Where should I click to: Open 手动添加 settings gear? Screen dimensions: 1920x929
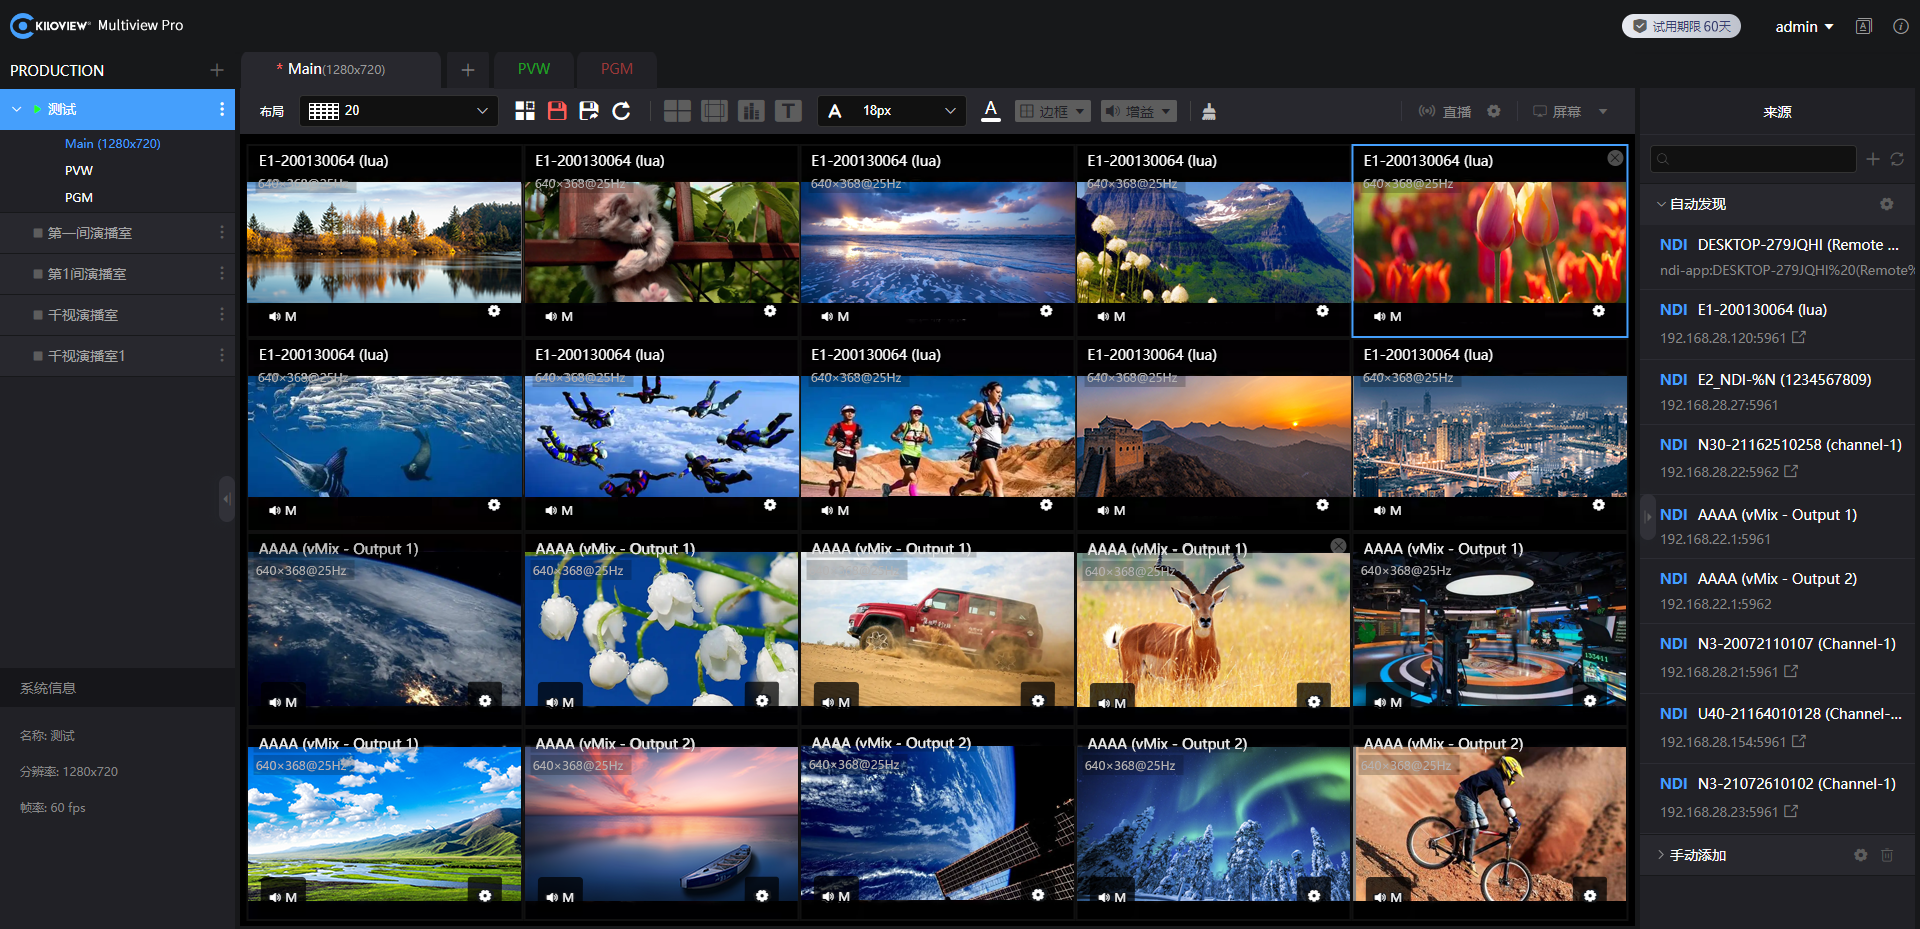(x=1861, y=855)
